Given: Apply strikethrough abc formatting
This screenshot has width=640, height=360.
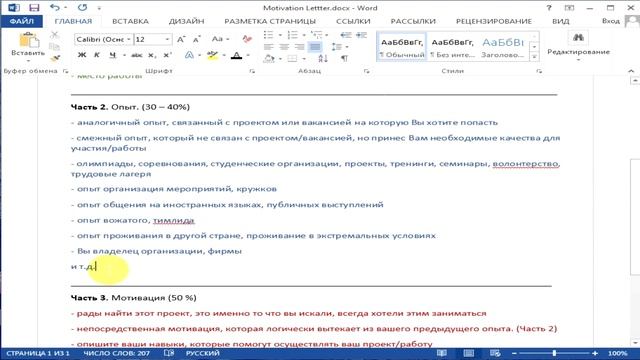Looking at the screenshot, I should (x=136, y=56).
